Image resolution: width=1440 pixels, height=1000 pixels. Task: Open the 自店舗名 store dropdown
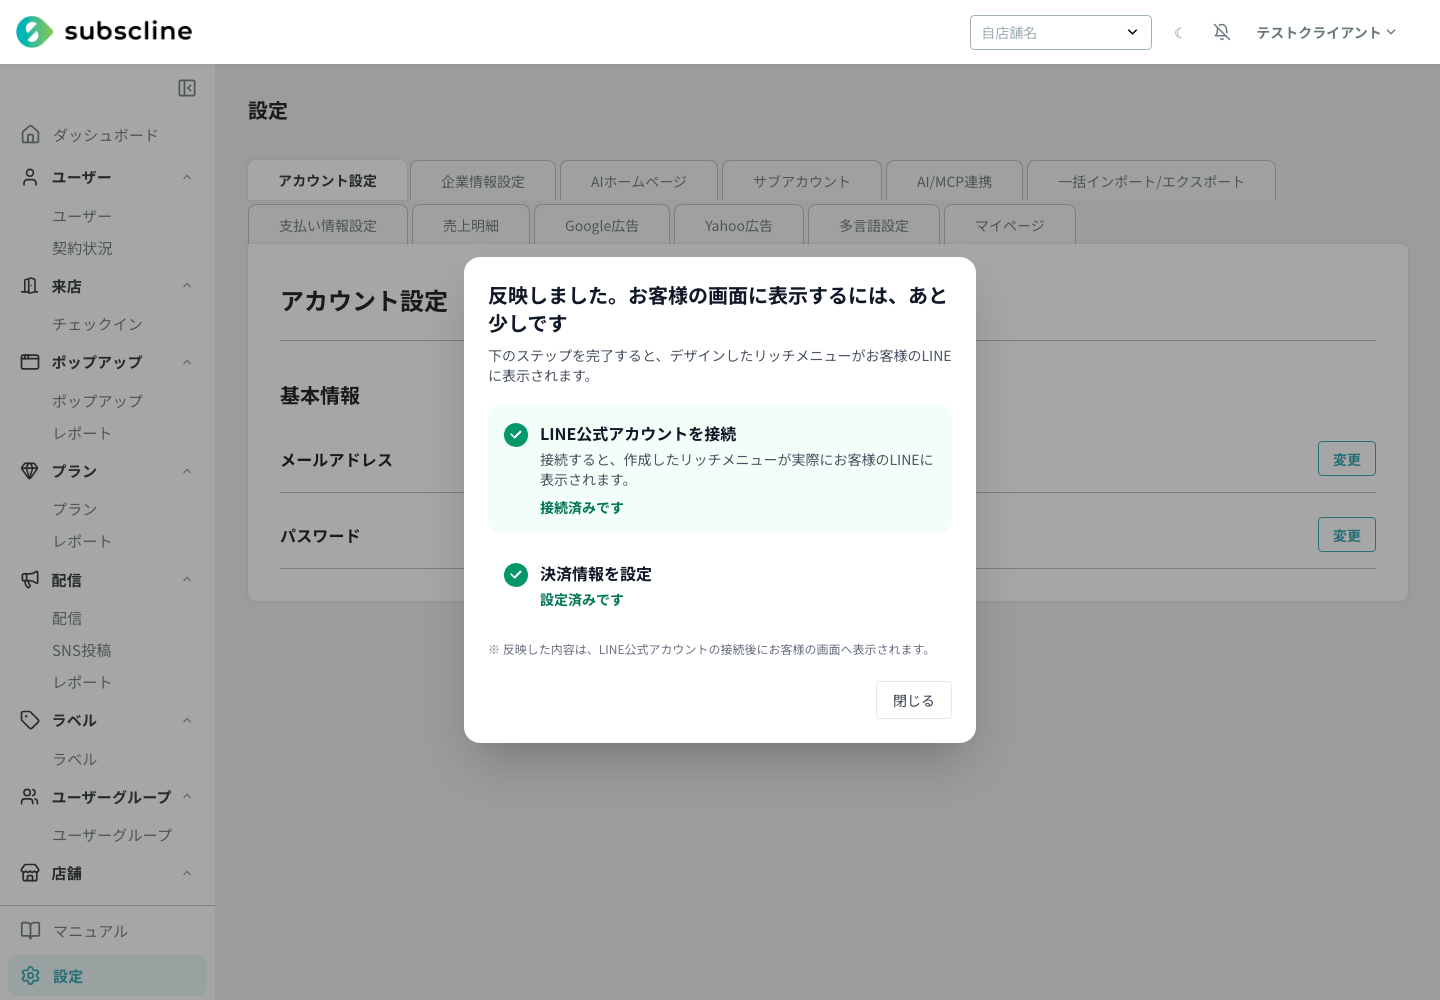point(1061,32)
